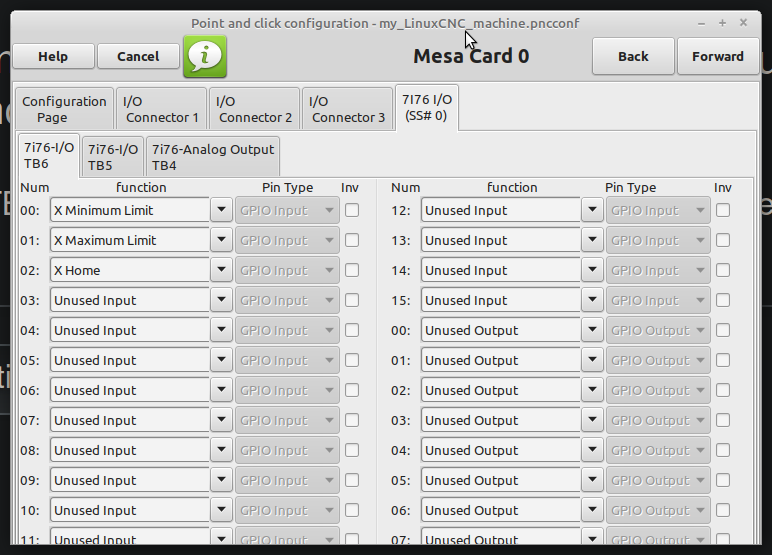Select the 7I76 I/O (SS# 0) tab
Viewport: 772px width, 555px height.
427,107
